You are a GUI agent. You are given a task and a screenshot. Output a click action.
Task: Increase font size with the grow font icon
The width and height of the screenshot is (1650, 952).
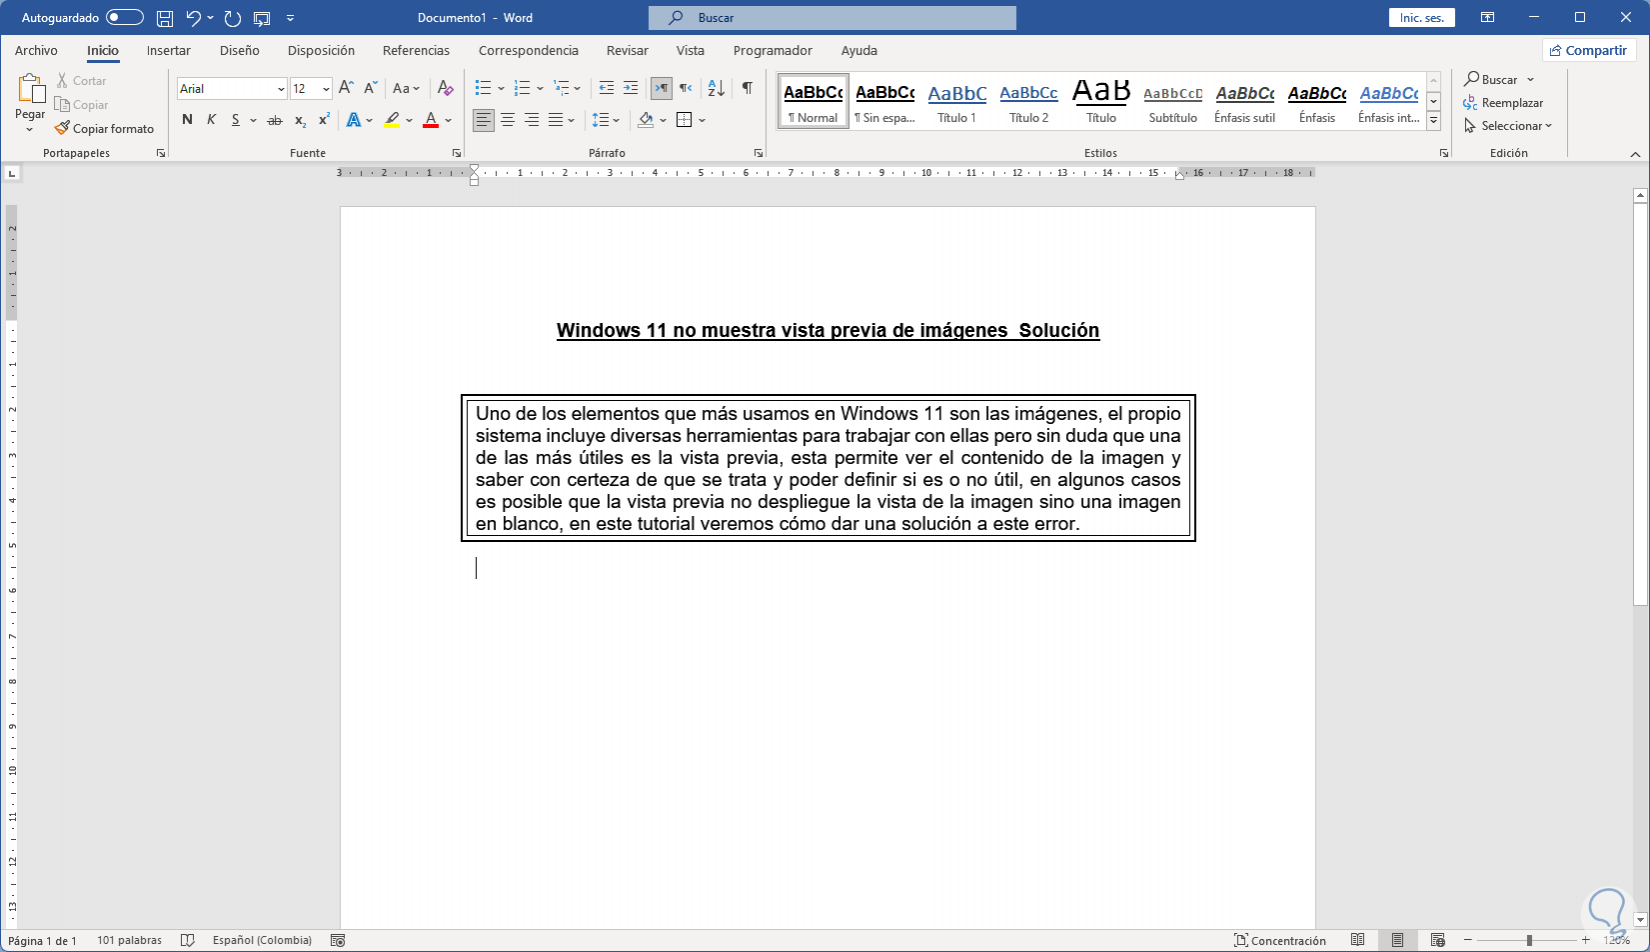(x=346, y=88)
